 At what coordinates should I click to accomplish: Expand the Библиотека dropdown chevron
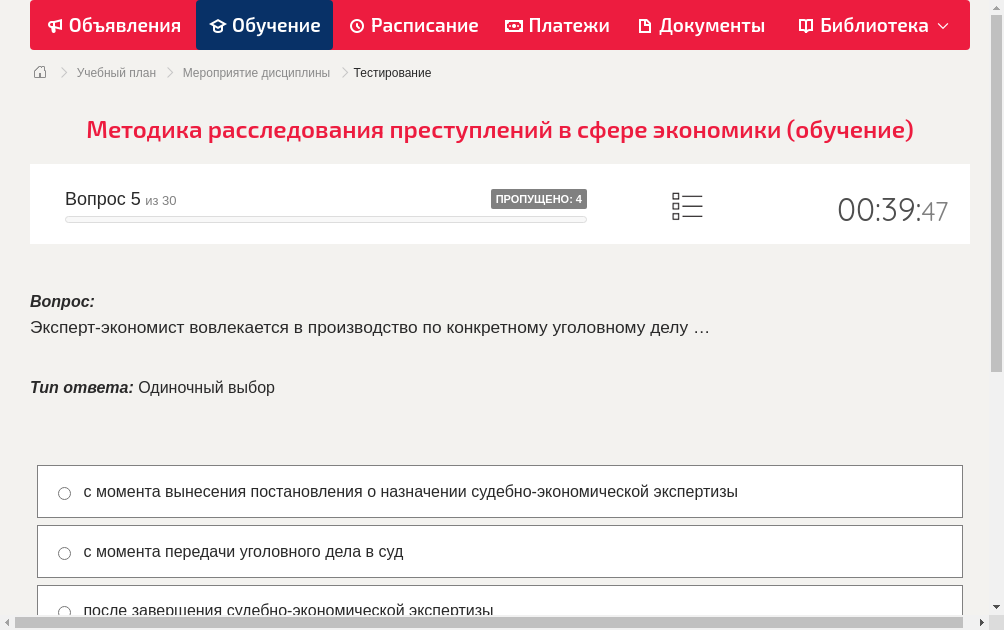click(x=943, y=25)
